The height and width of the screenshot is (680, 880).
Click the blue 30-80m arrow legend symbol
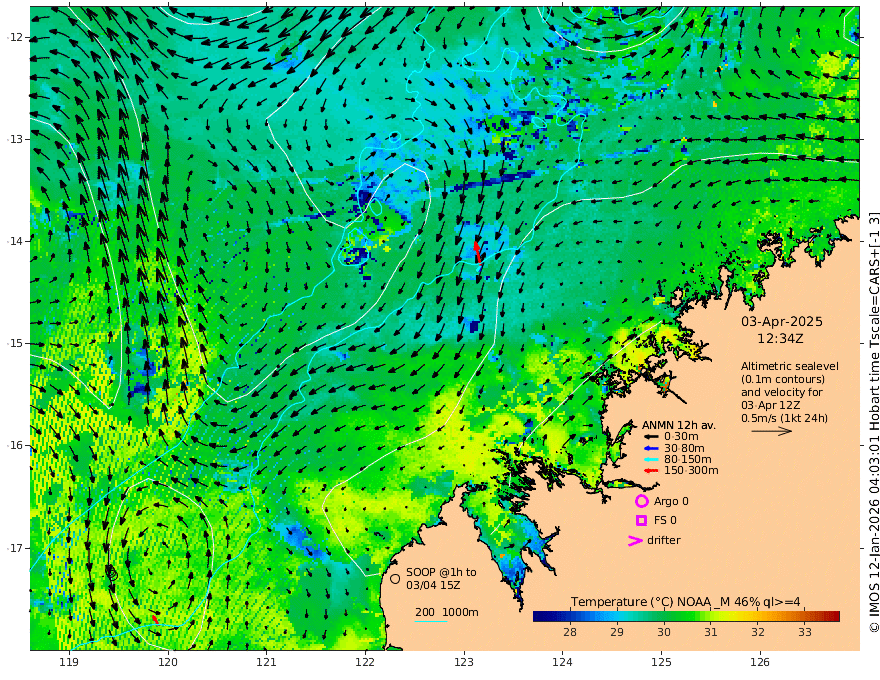tap(650, 448)
